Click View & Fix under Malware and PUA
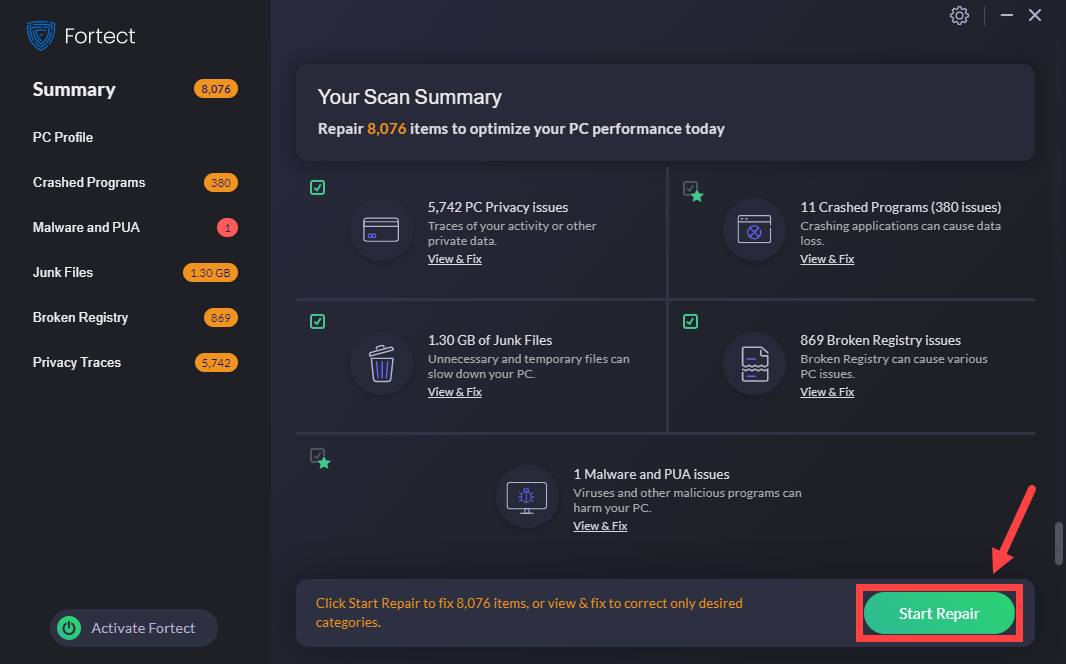 coord(600,526)
